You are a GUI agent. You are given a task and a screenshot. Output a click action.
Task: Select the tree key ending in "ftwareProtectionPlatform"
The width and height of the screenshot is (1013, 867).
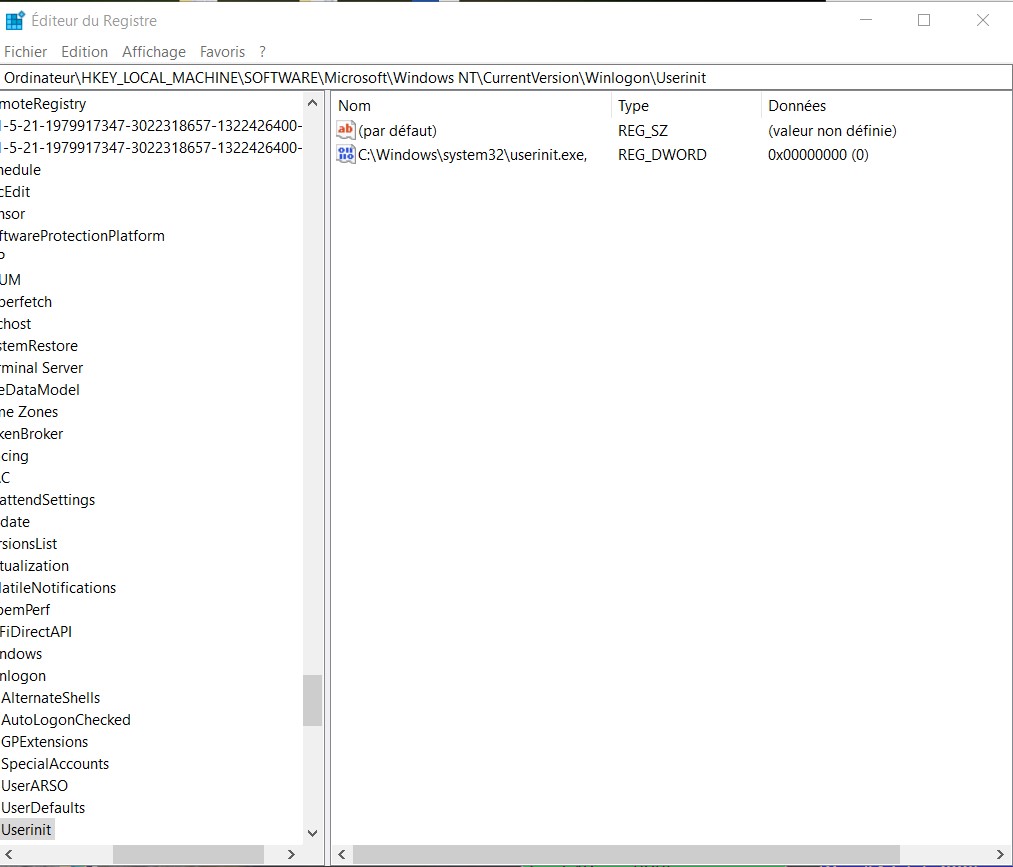coord(83,236)
